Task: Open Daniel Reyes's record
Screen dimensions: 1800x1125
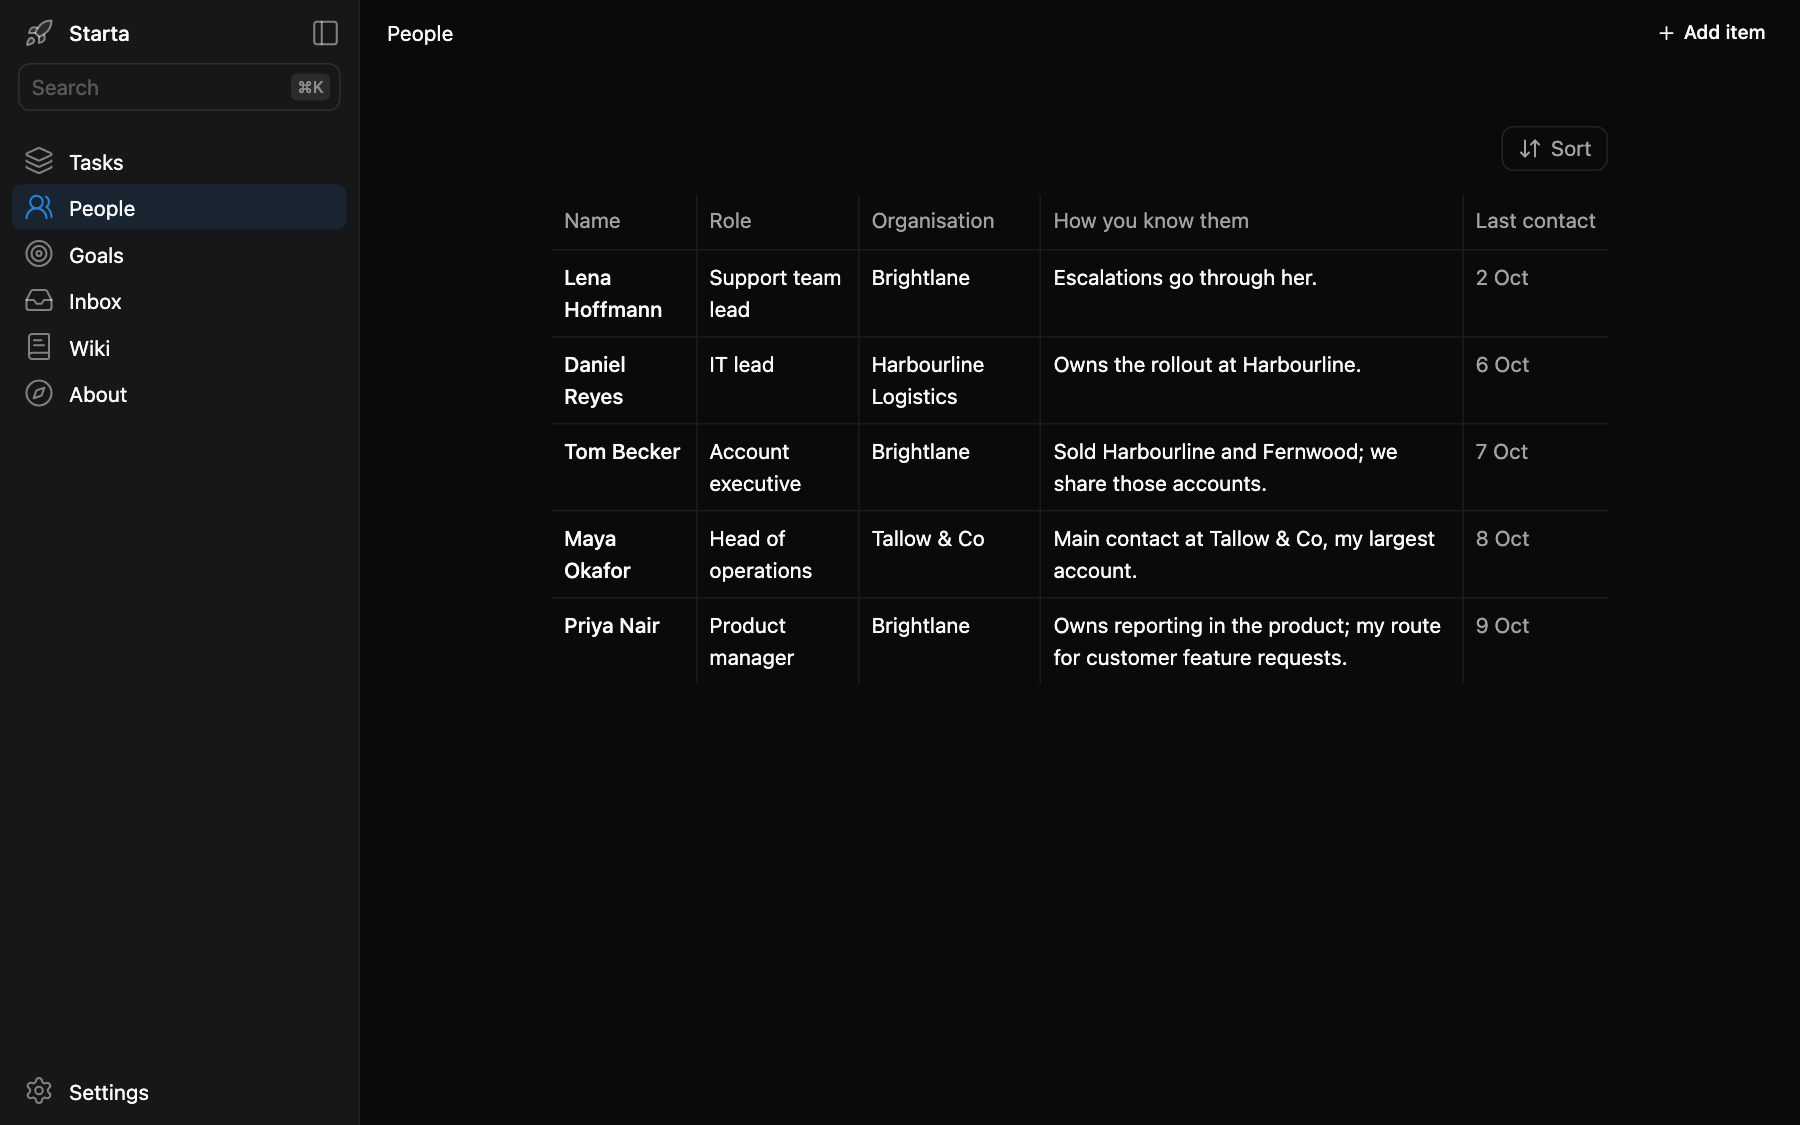Action: [x=595, y=380]
